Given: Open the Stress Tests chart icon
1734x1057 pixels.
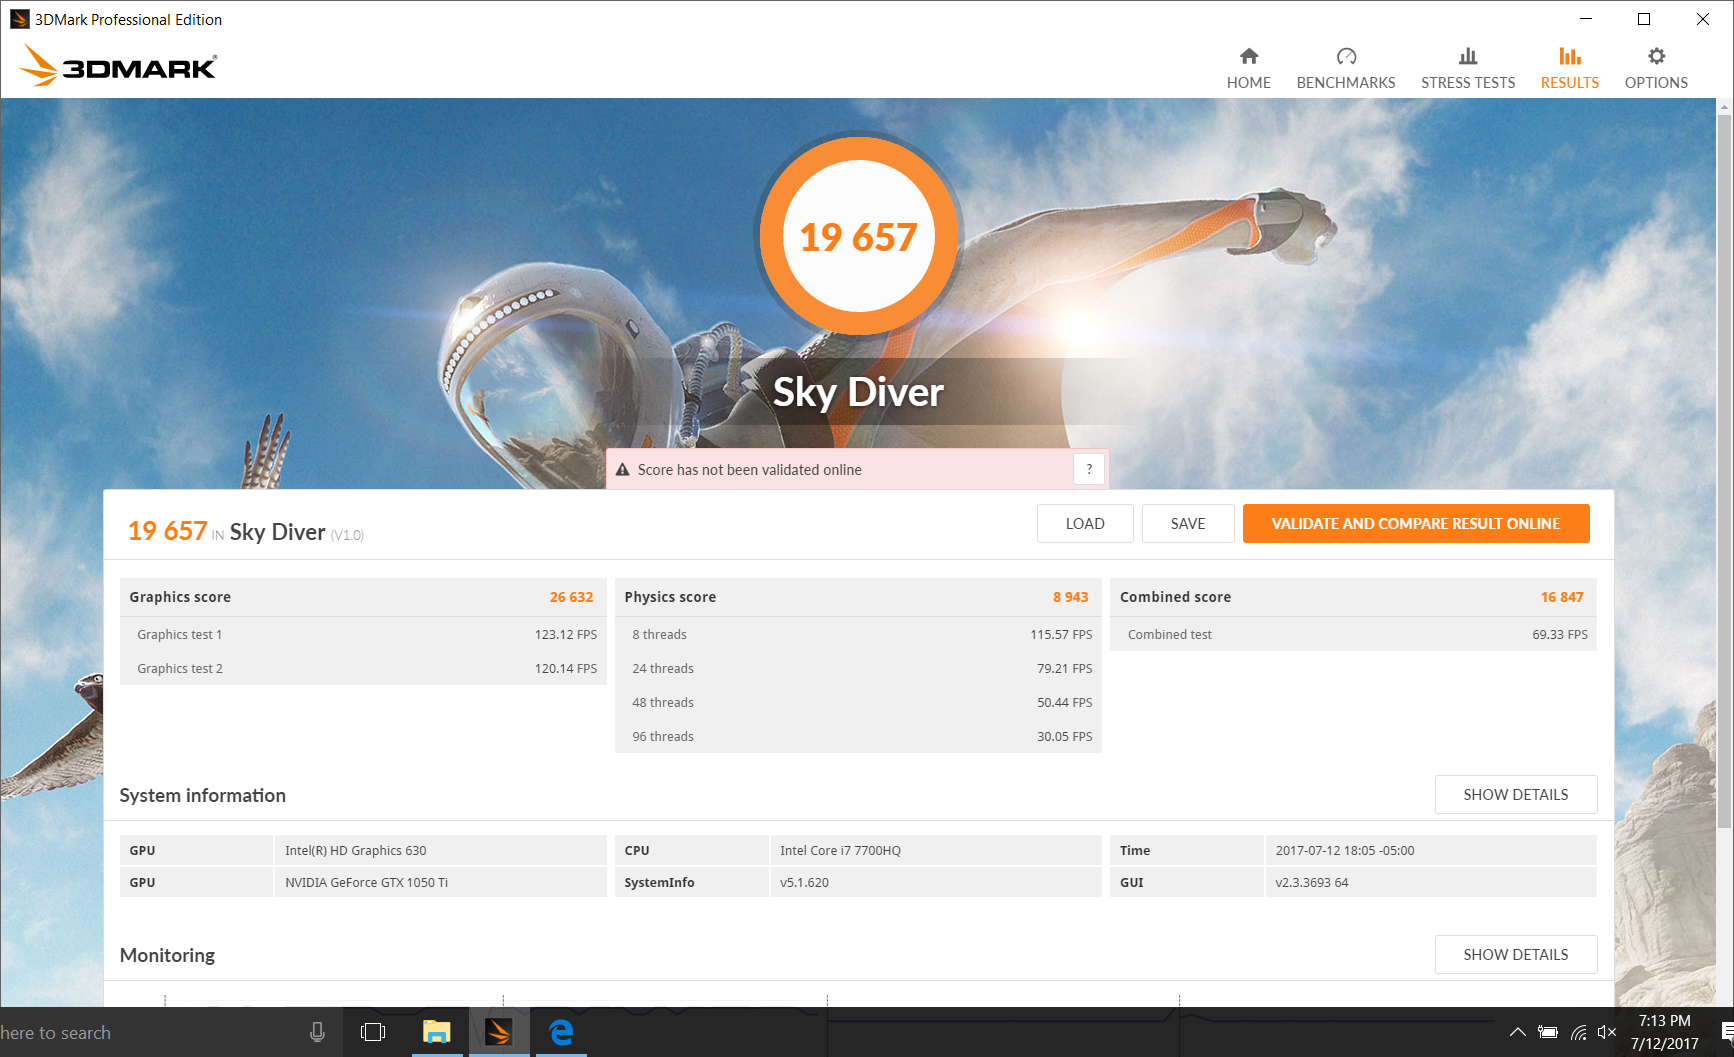Looking at the screenshot, I should (1468, 56).
